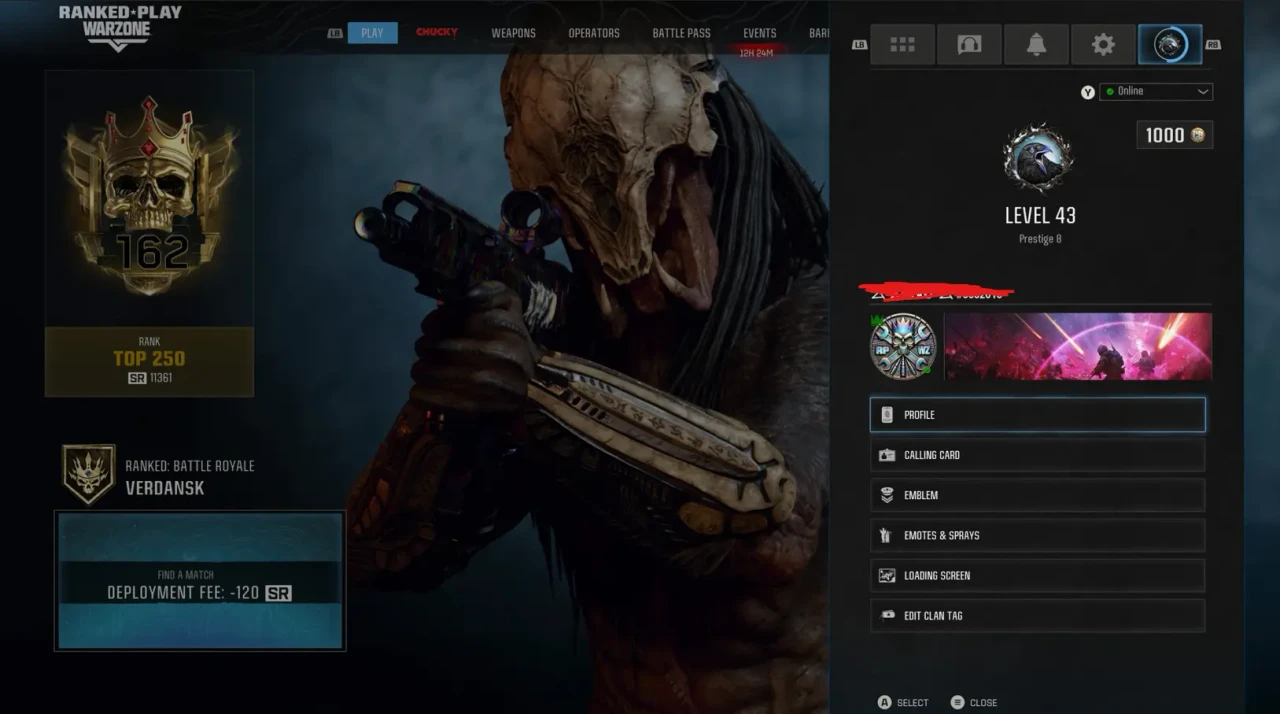The image size is (1280, 714).
Task: Click the Loading Screen row icon
Action: click(x=886, y=575)
